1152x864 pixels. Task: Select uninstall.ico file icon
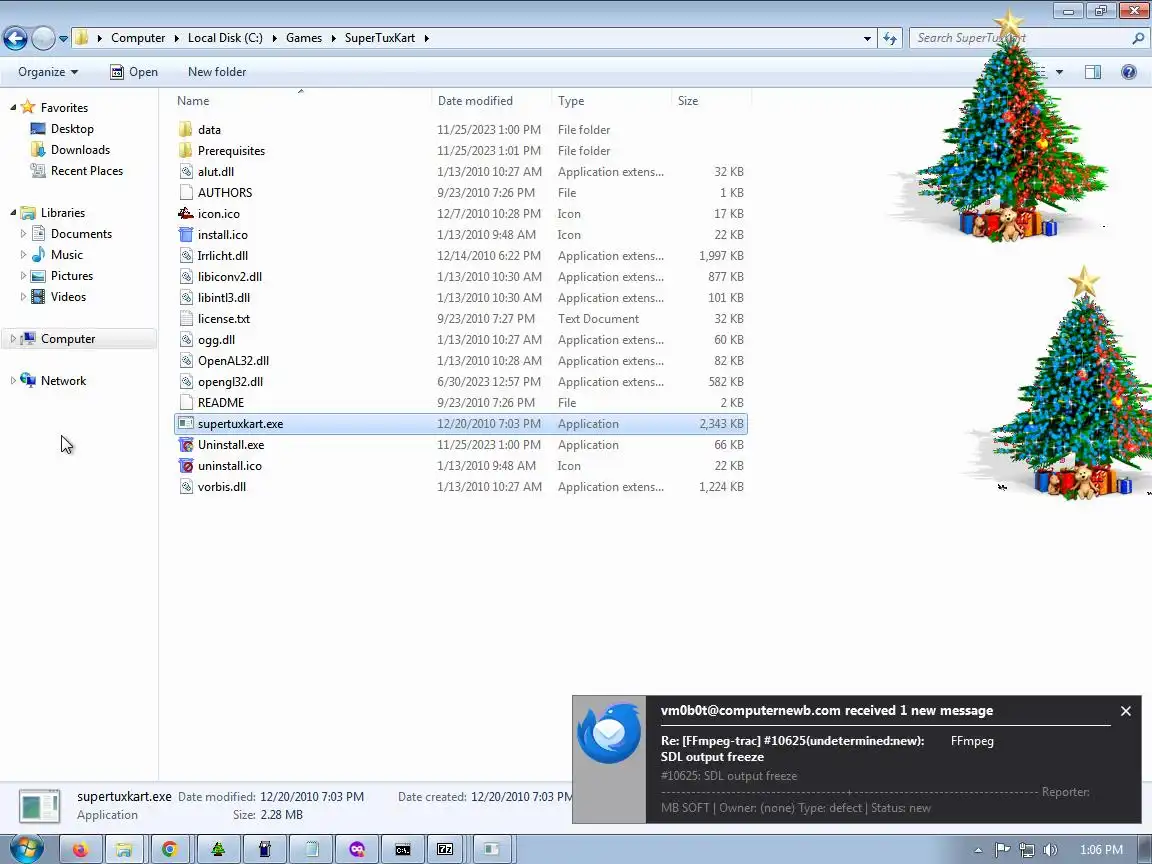[x=186, y=467]
